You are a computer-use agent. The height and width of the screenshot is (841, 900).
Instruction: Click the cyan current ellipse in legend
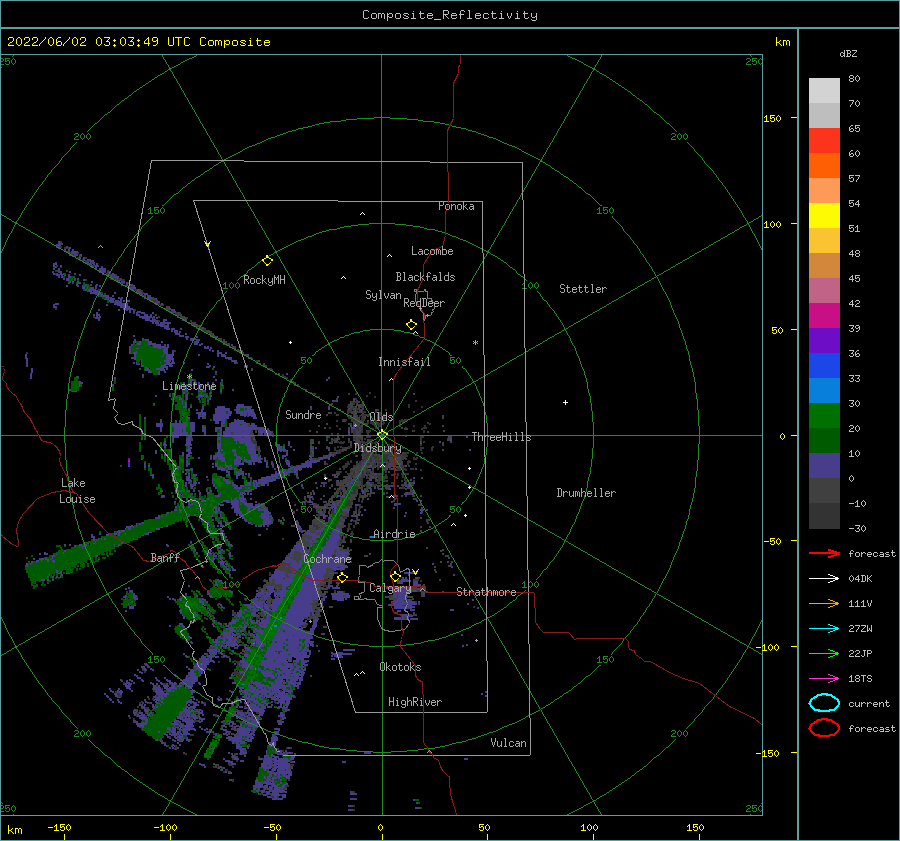pyautogui.click(x=824, y=703)
